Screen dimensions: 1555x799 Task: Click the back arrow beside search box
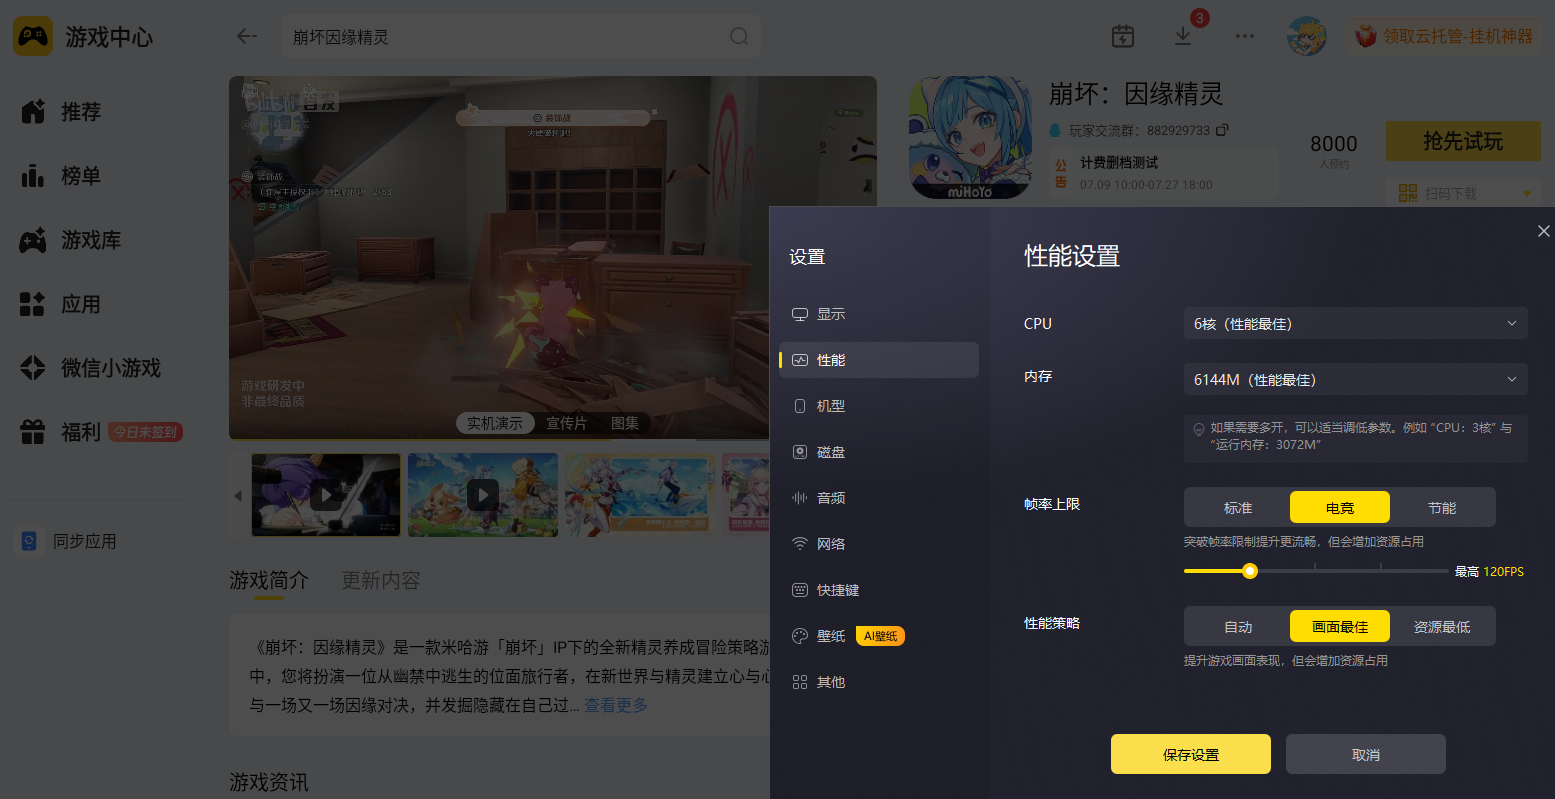point(247,37)
